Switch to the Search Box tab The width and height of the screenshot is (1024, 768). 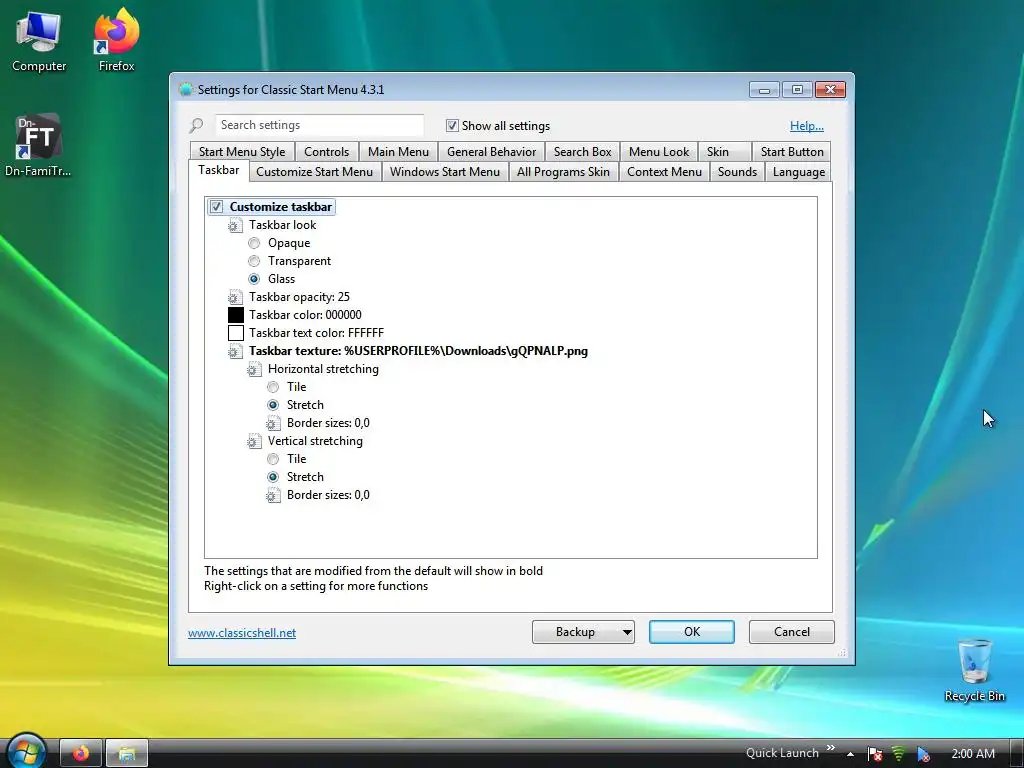pyautogui.click(x=583, y=152)
